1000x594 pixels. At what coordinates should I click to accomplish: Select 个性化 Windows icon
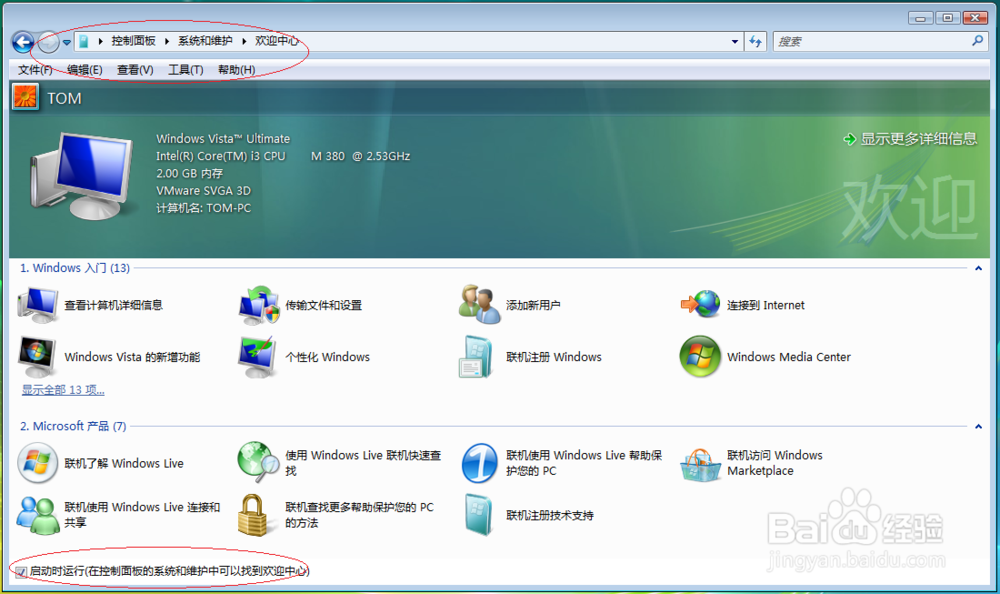coord(258,357)
